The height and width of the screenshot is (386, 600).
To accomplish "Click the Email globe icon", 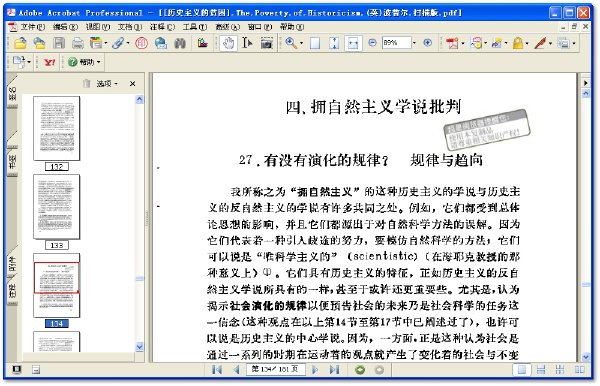I will coord(161,43).
